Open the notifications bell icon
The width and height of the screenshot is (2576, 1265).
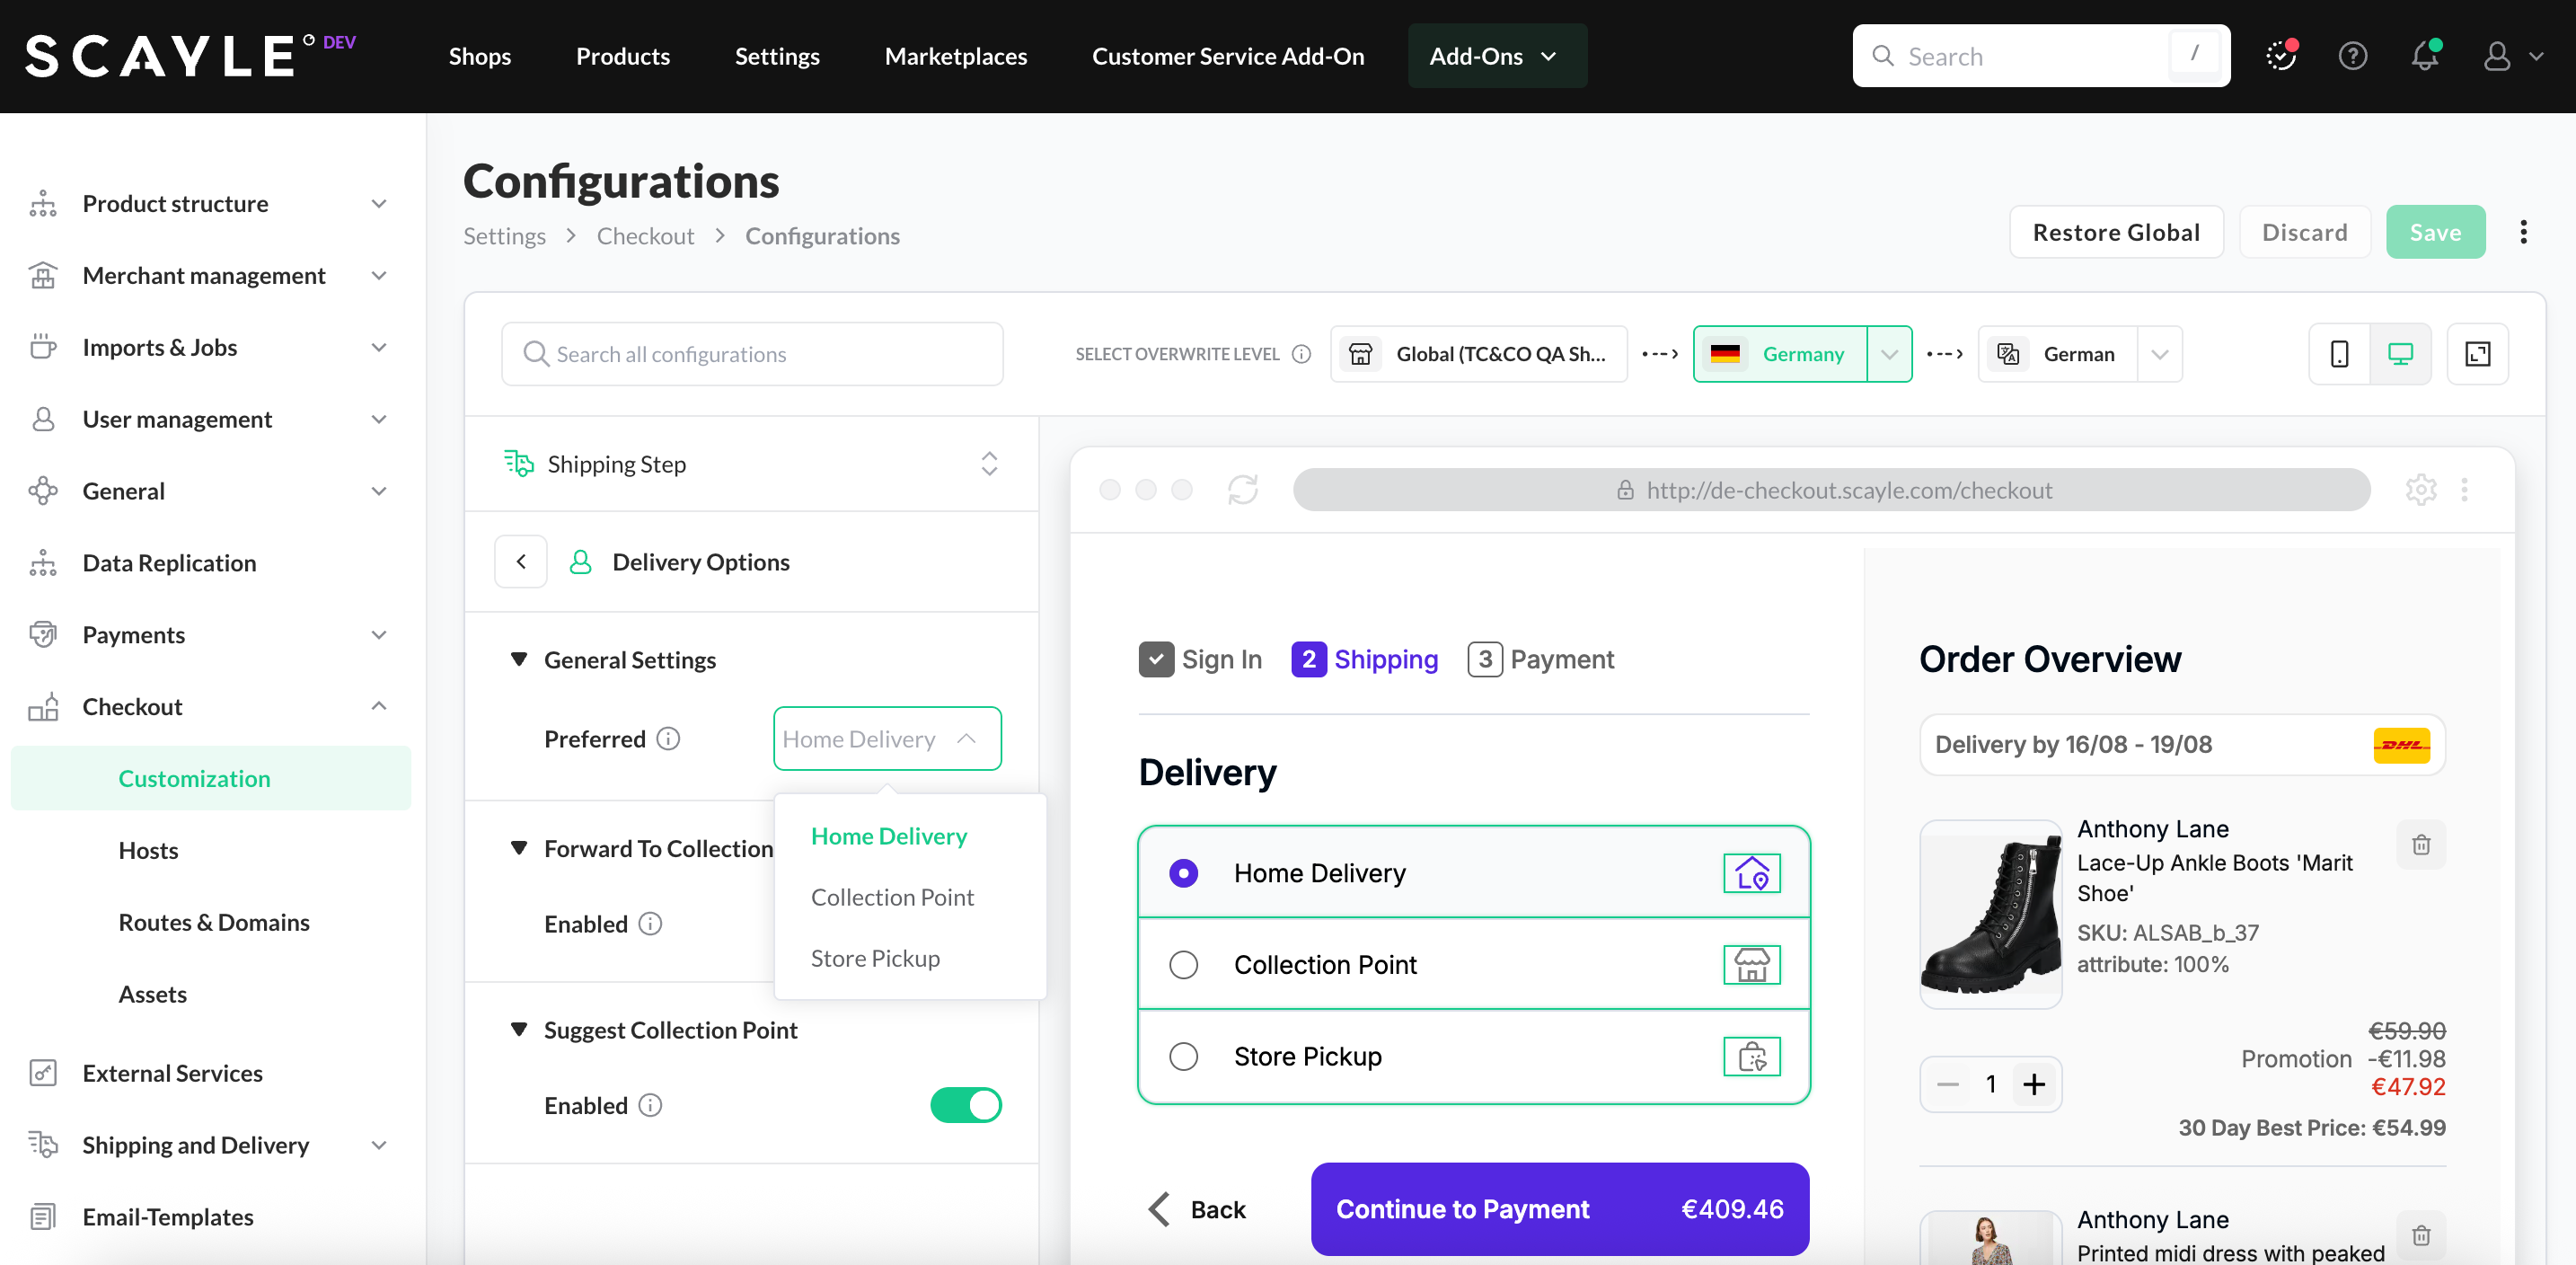2424,56
